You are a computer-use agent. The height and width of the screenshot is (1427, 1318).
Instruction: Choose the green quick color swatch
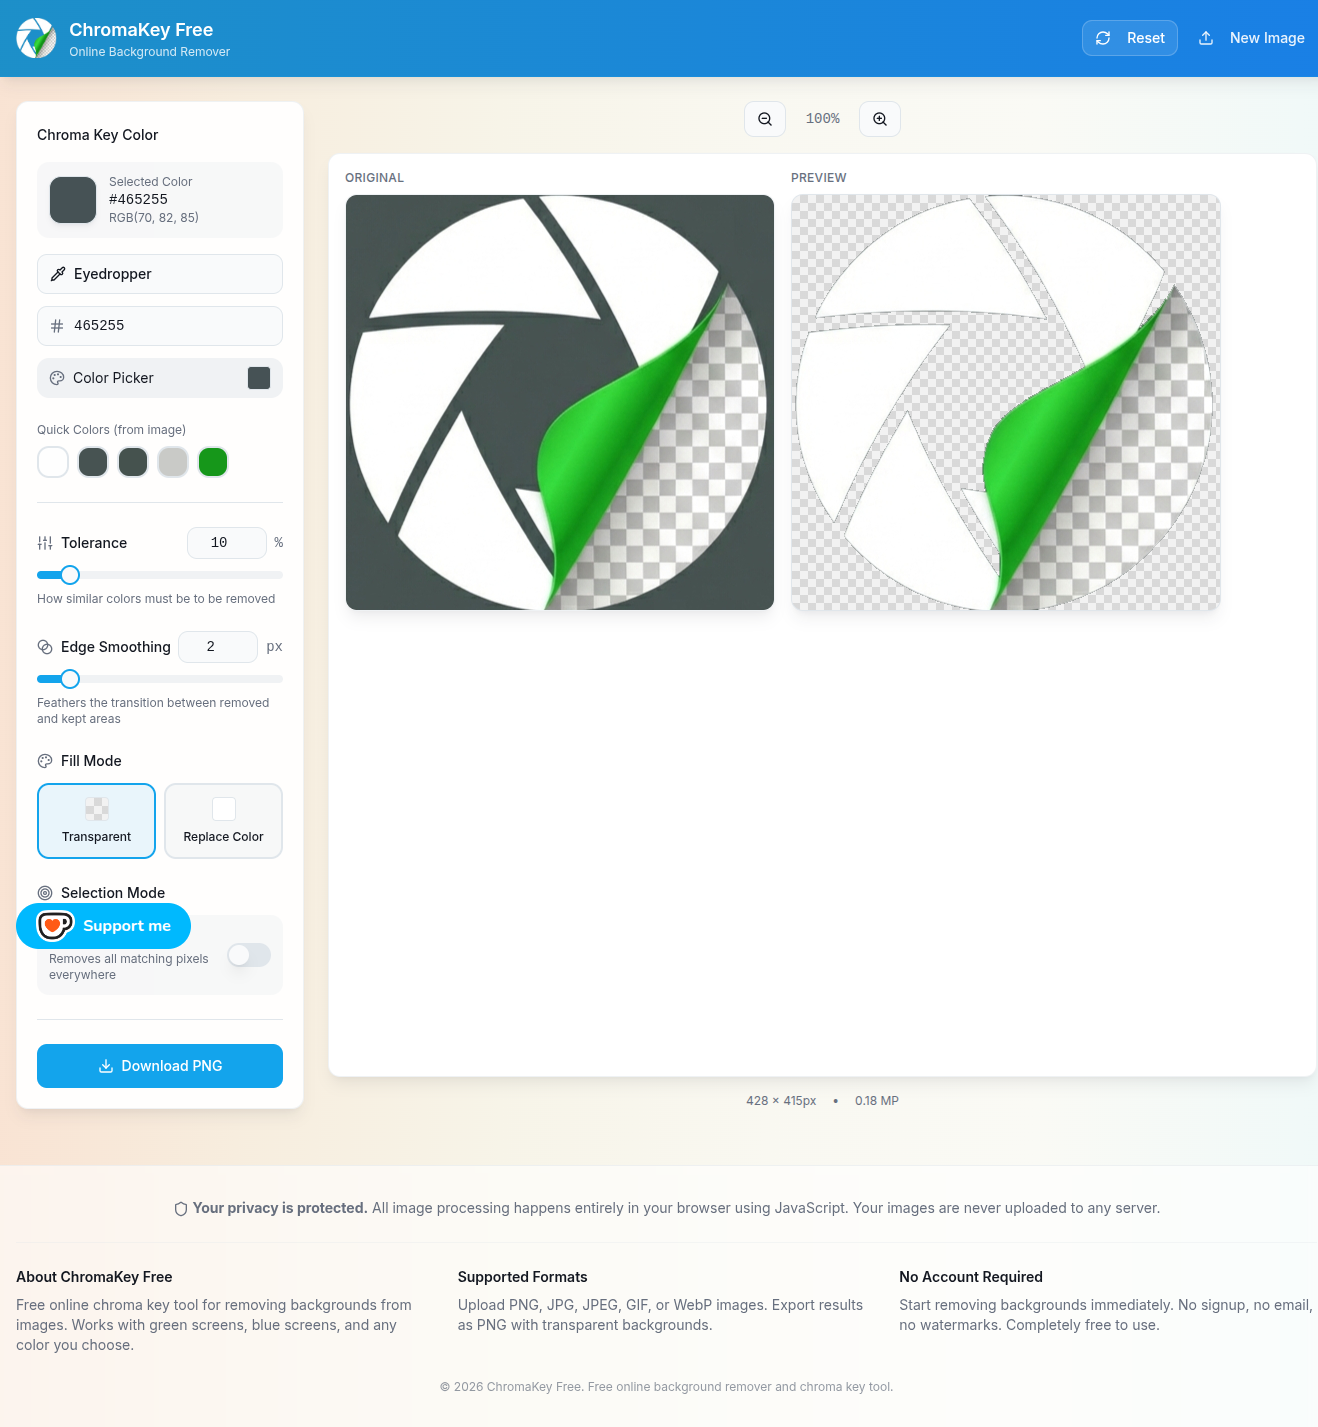click(x=213, y=462)
